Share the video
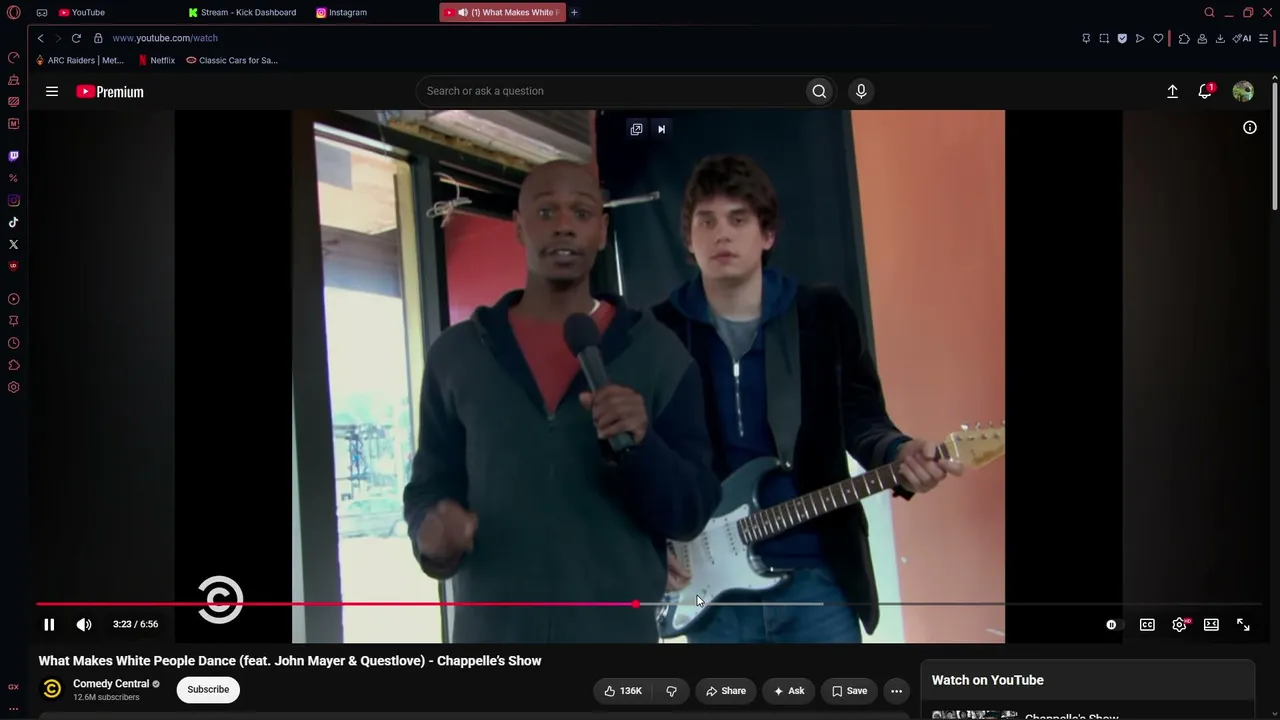 [725, 691]
